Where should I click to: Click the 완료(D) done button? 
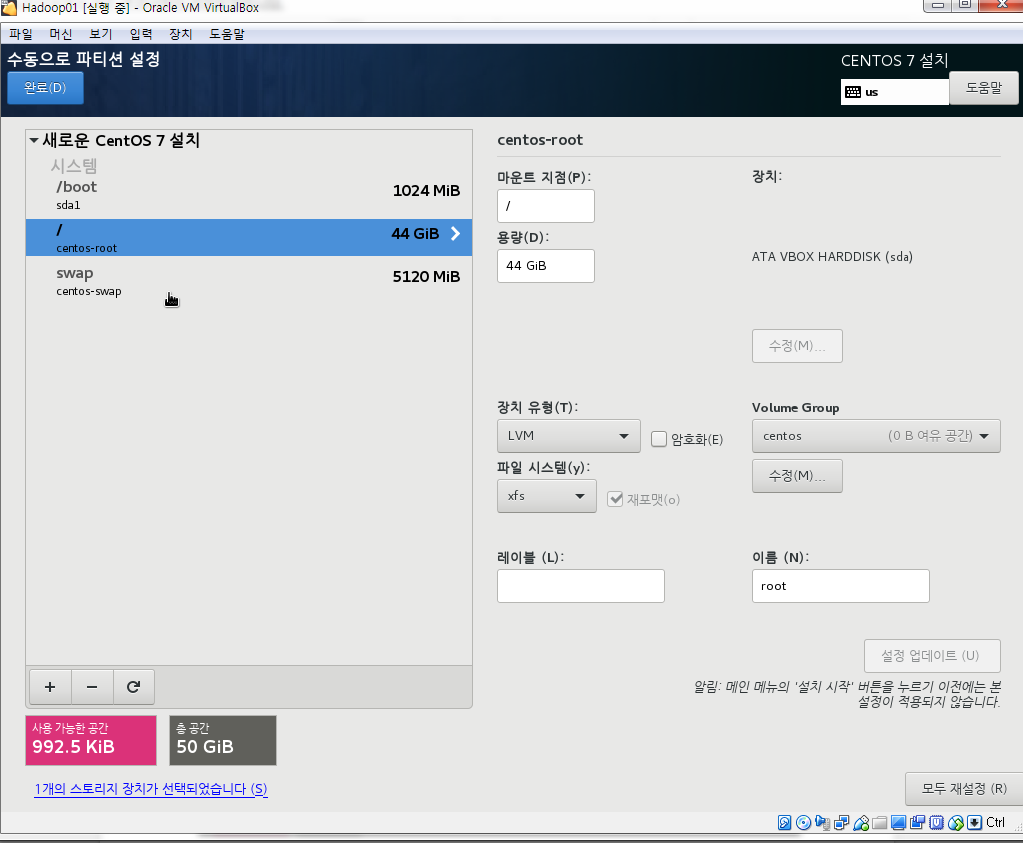pos(45,87)
